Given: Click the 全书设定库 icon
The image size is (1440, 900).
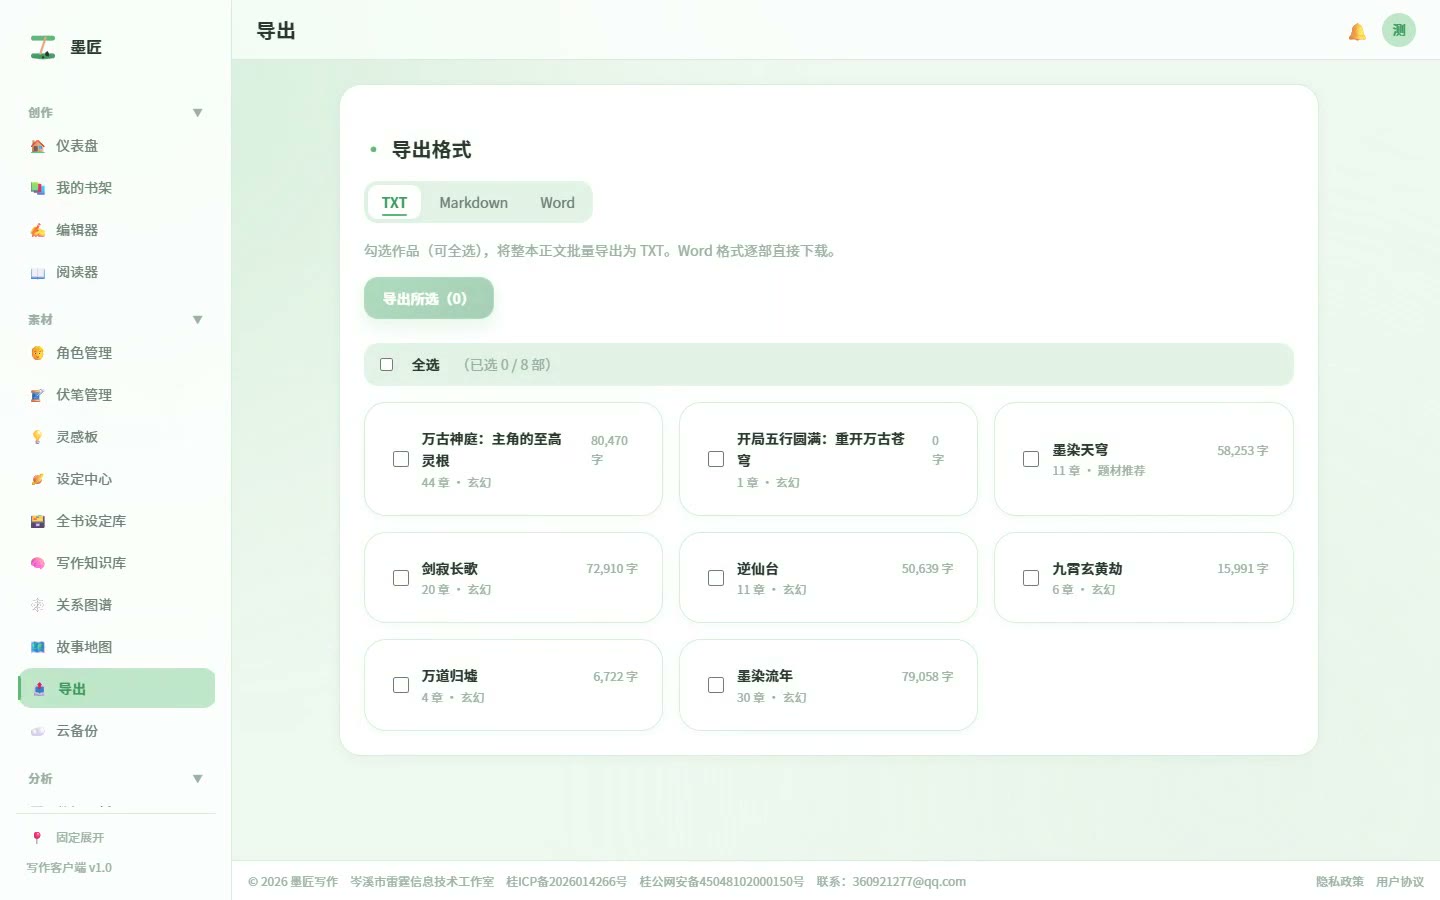Looking at the screenshot, I should tap(38, 521).
